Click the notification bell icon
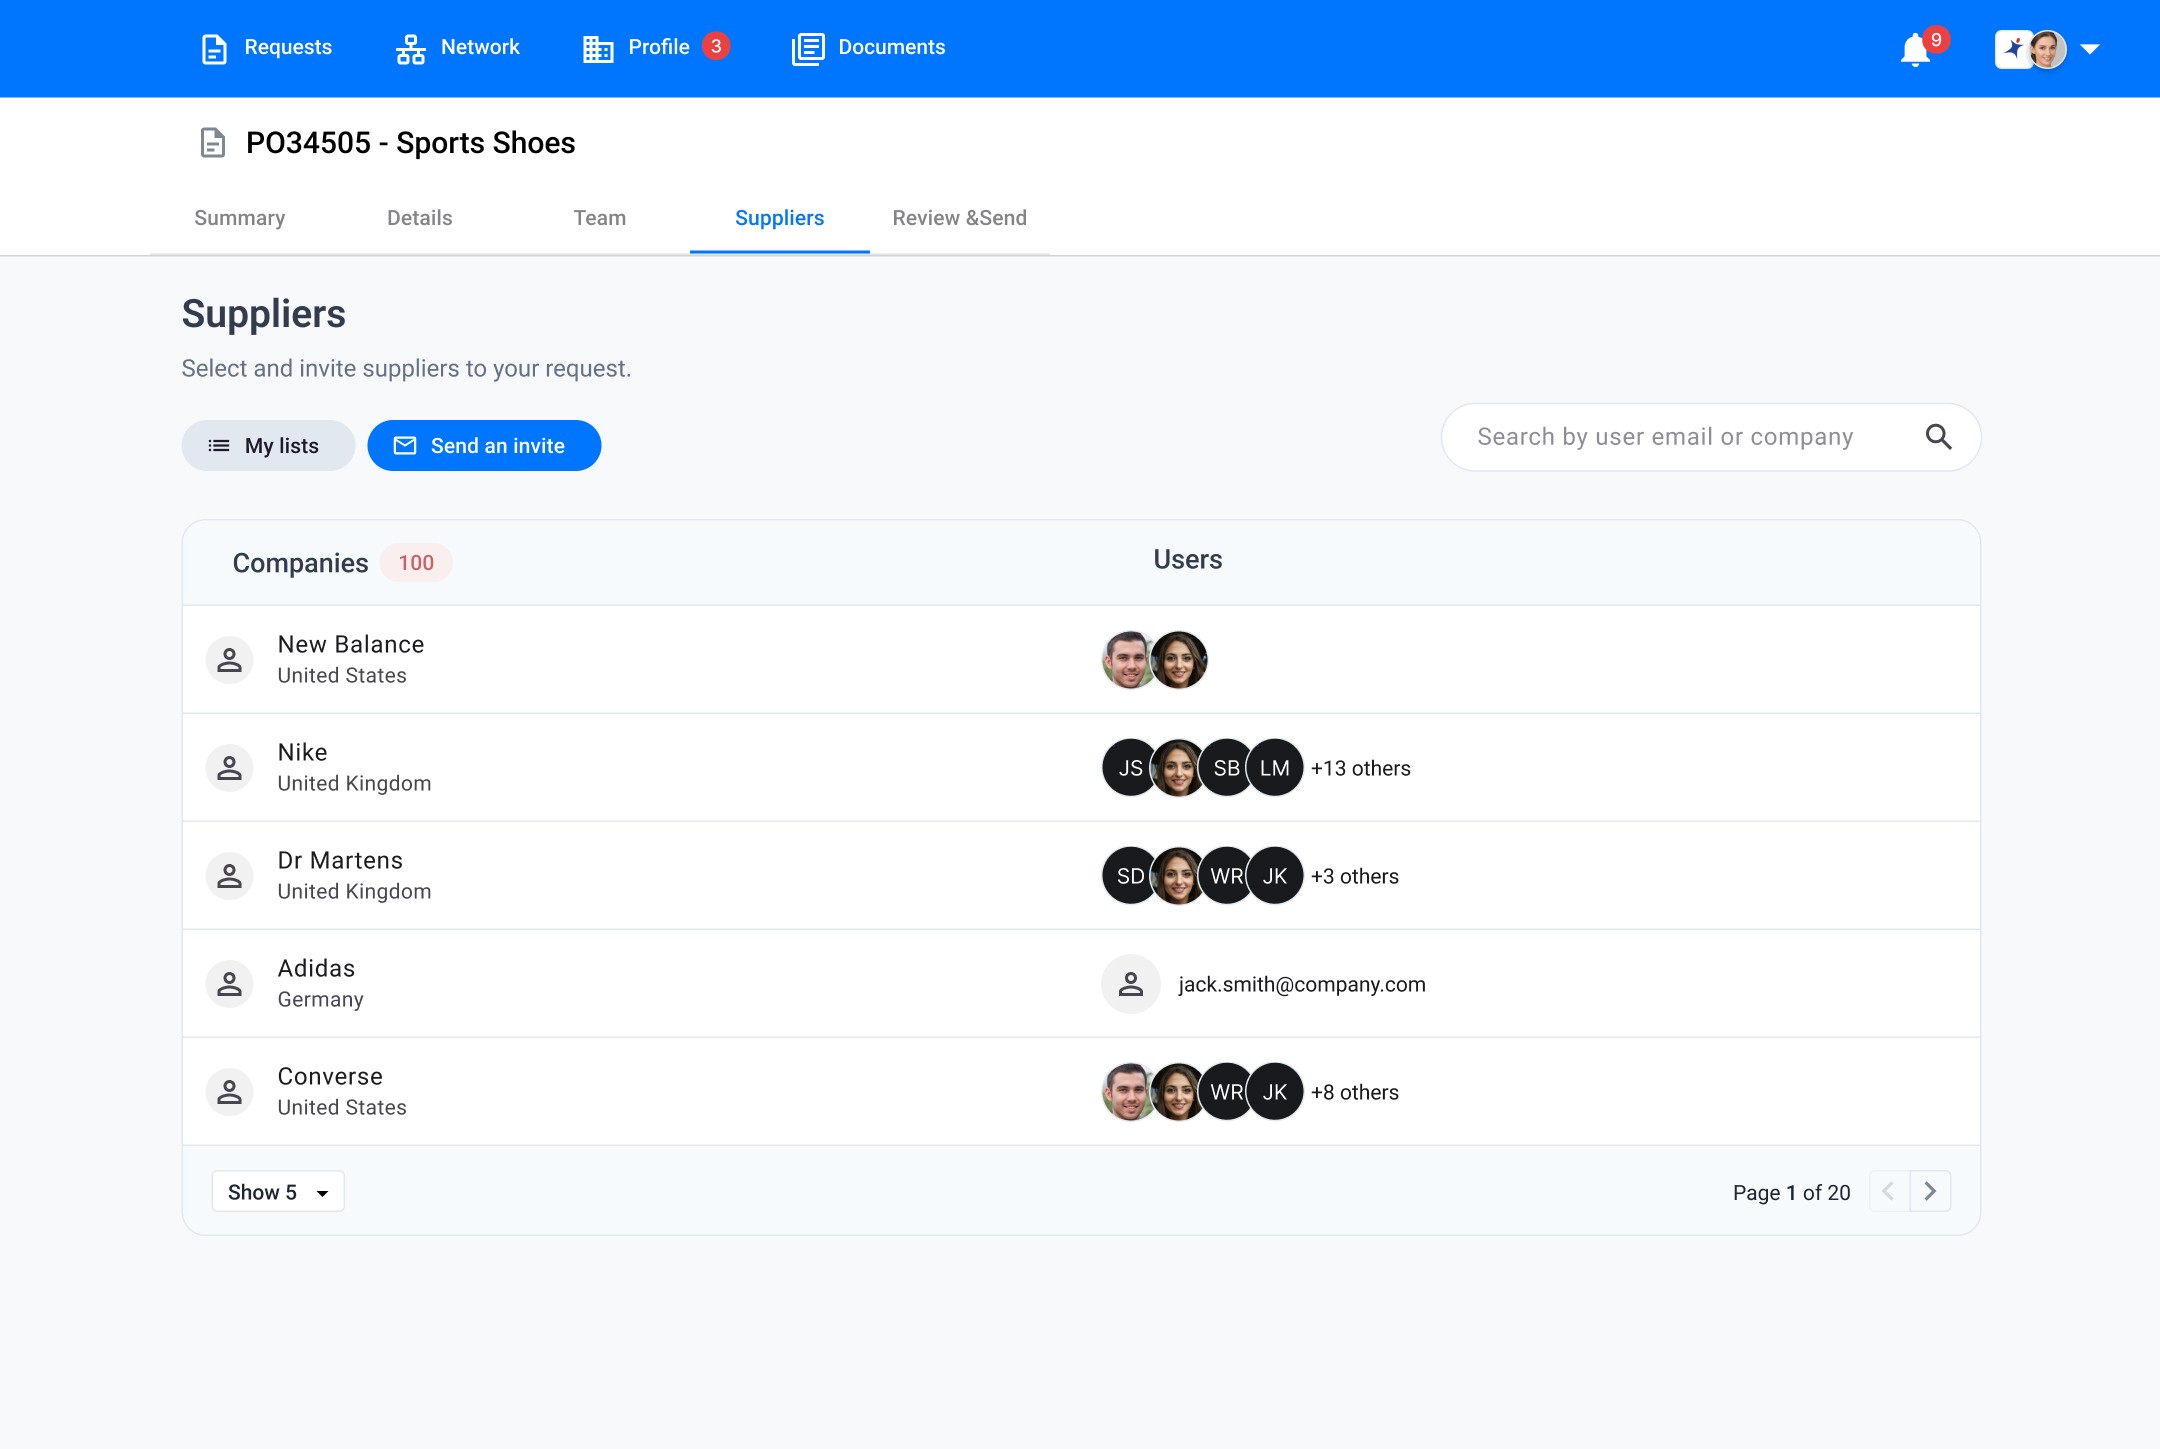 point(1914,49)
